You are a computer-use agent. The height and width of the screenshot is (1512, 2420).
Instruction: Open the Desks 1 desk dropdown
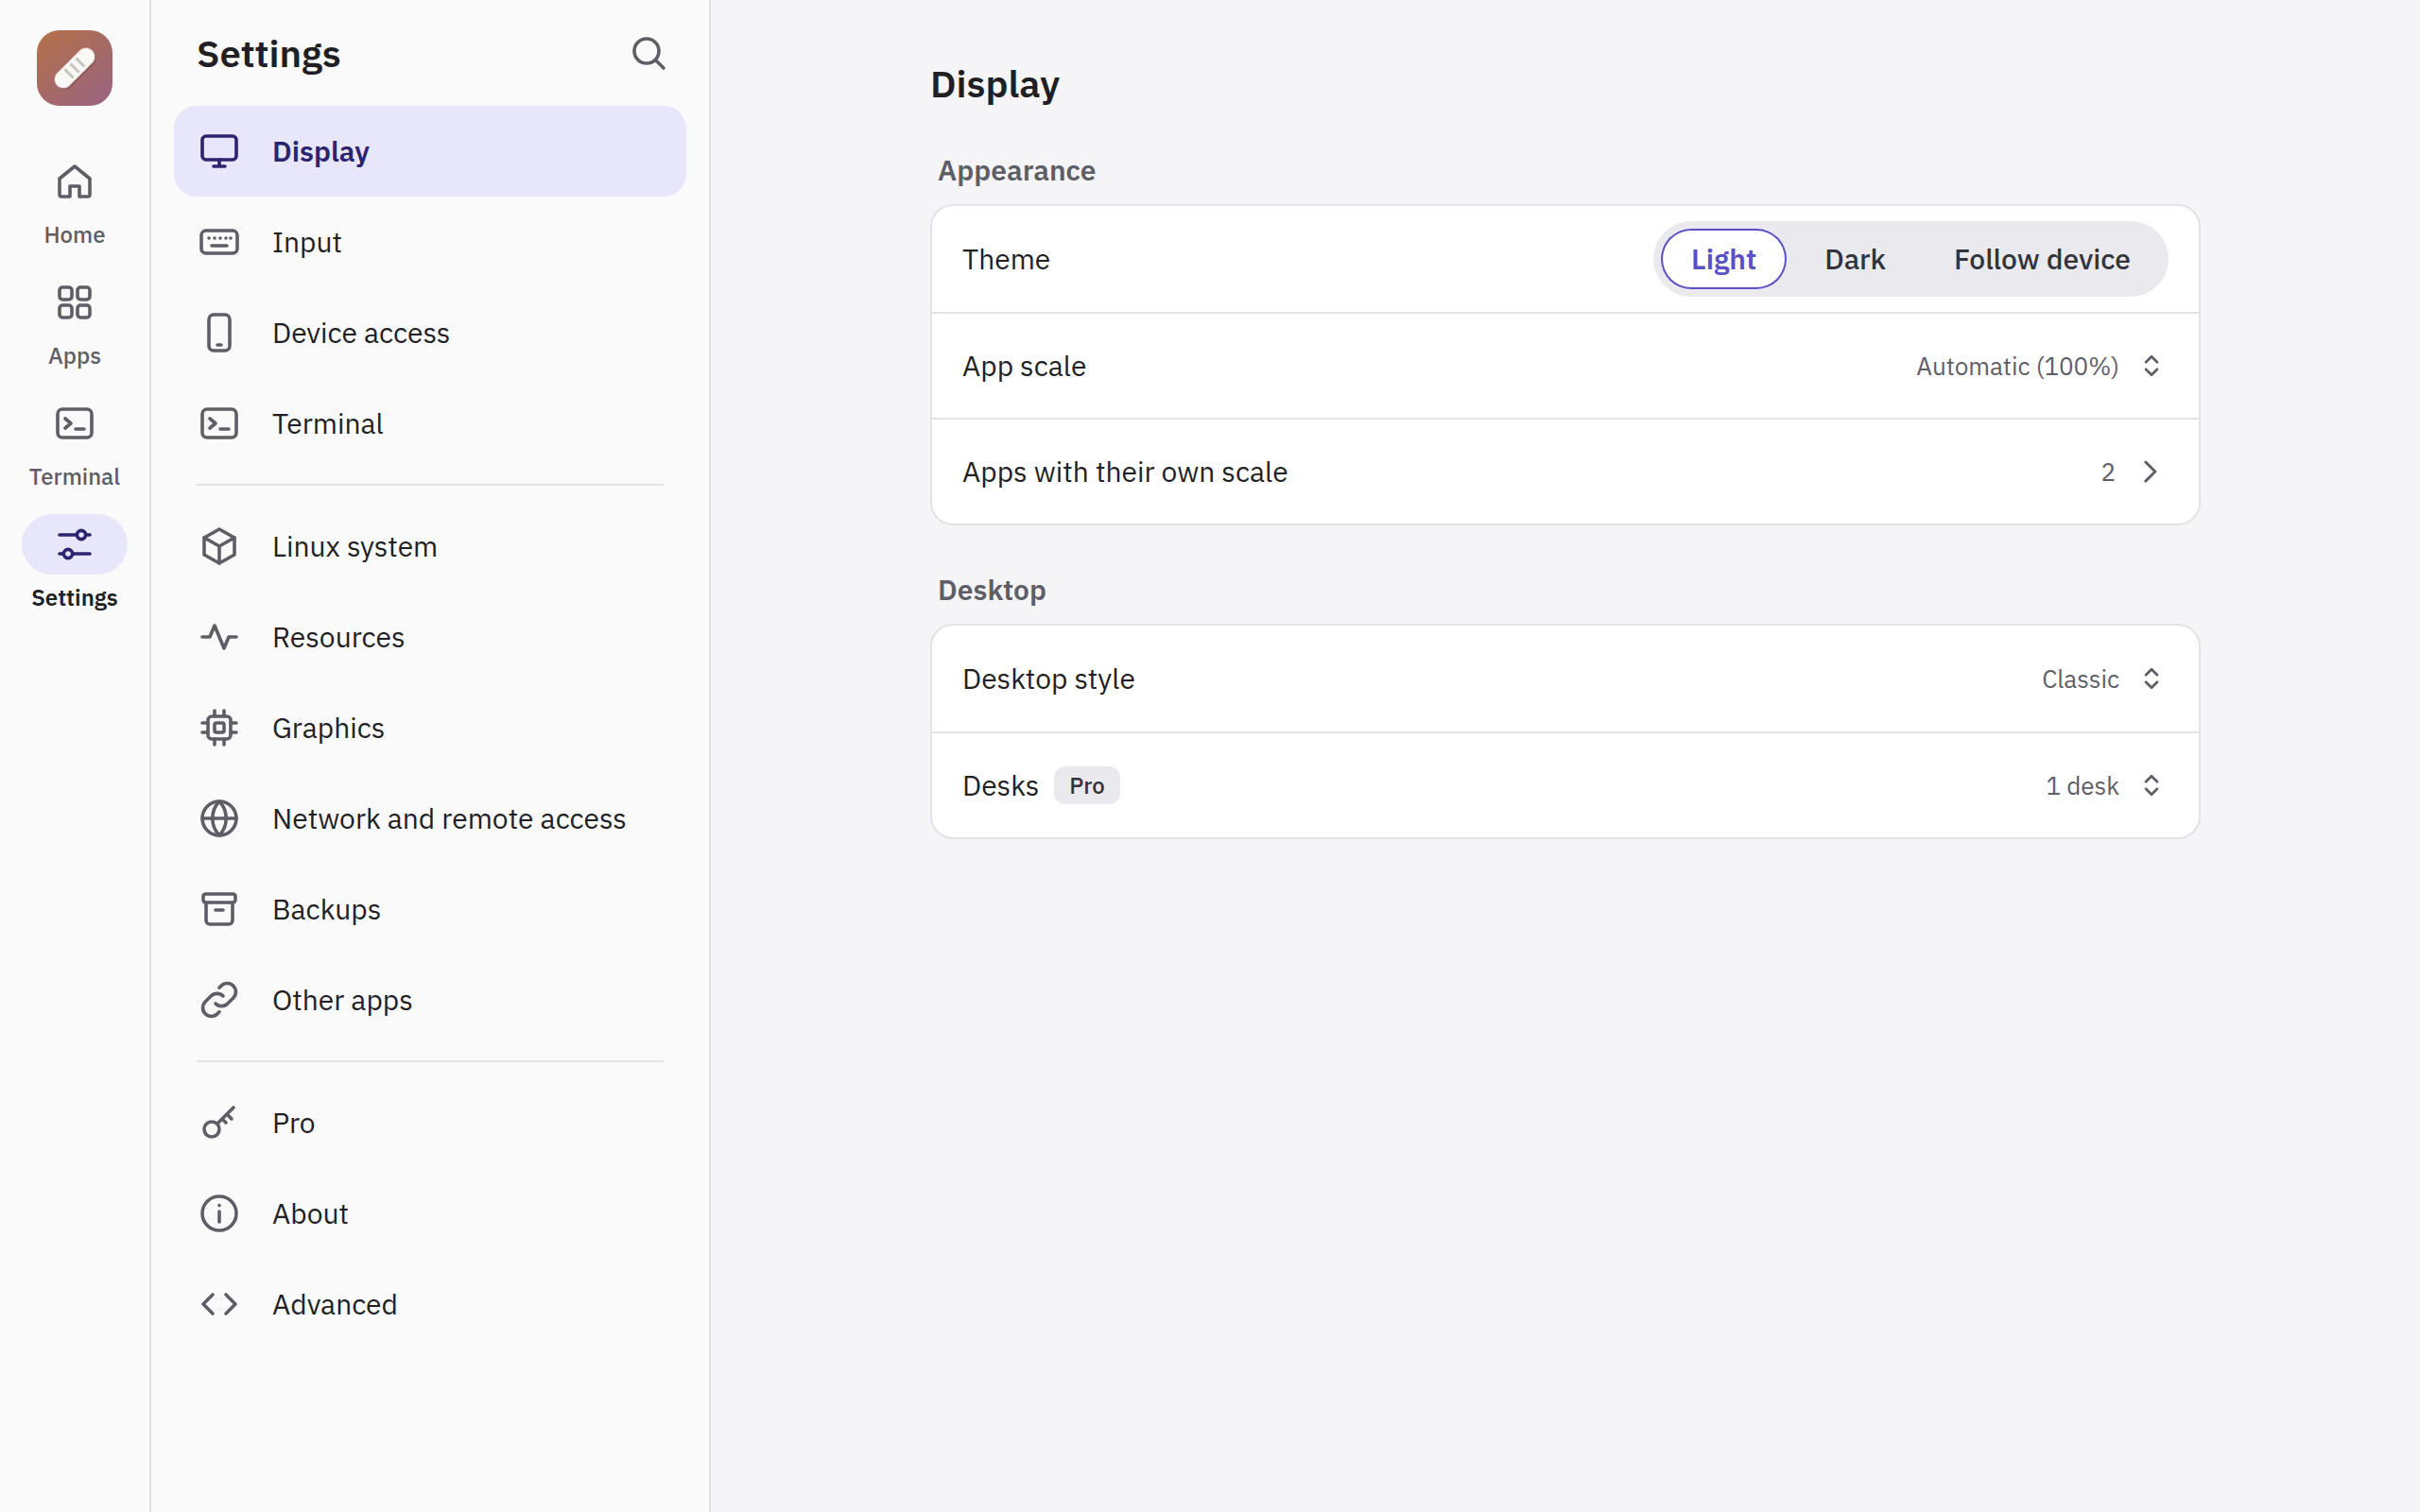[x=2103, y=786]
